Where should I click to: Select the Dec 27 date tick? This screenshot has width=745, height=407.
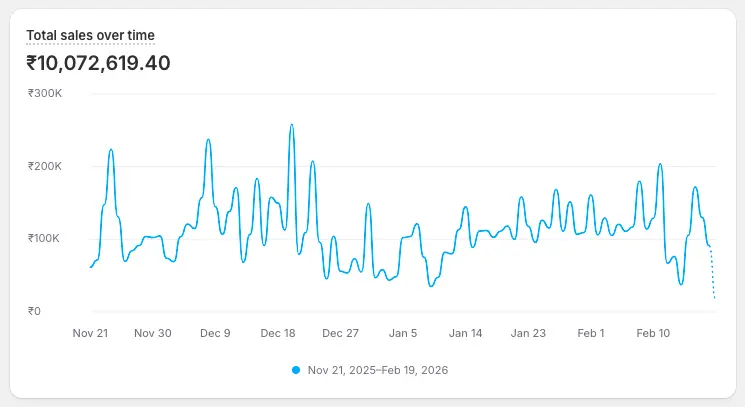pos(340,333)
